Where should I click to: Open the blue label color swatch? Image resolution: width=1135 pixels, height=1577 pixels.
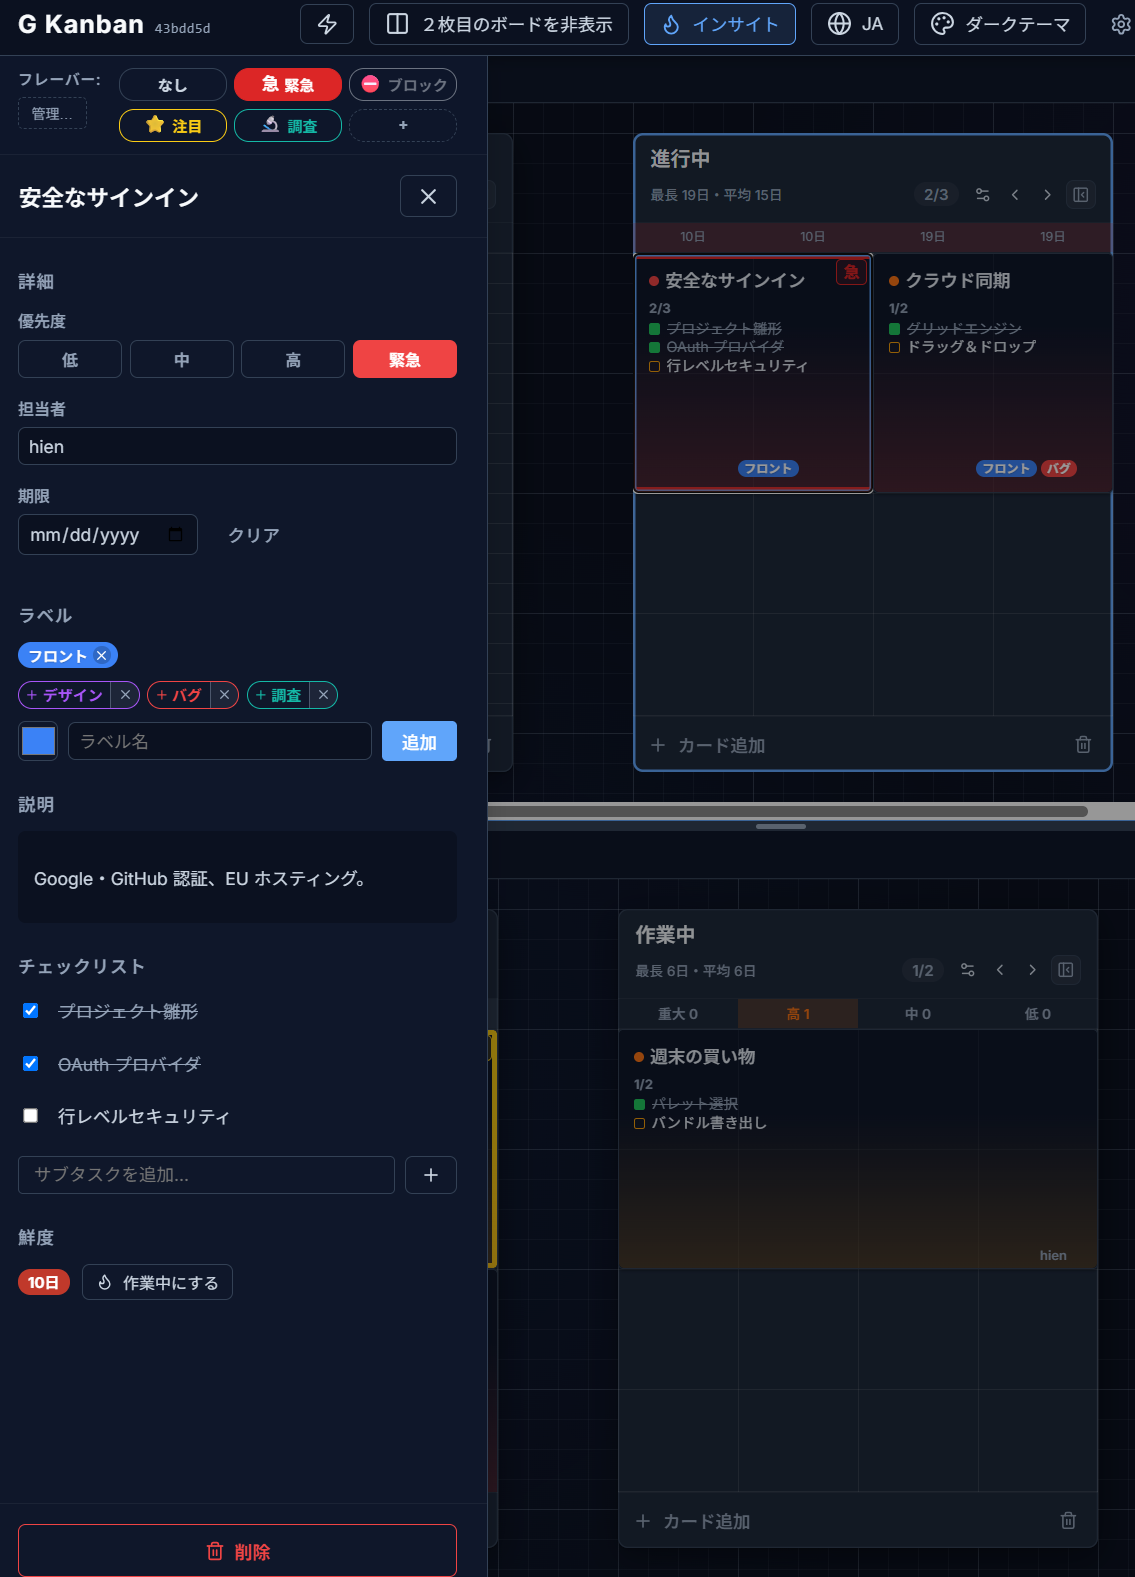(x=38, y=741)
